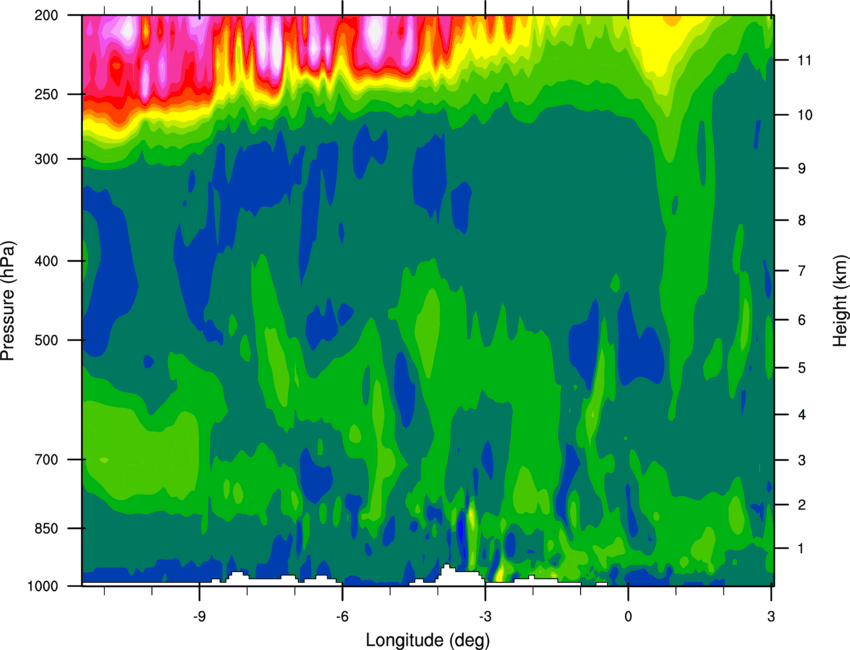Click the 200 pressure axis label
Screen dimensions: 850x650
(46, 15)
